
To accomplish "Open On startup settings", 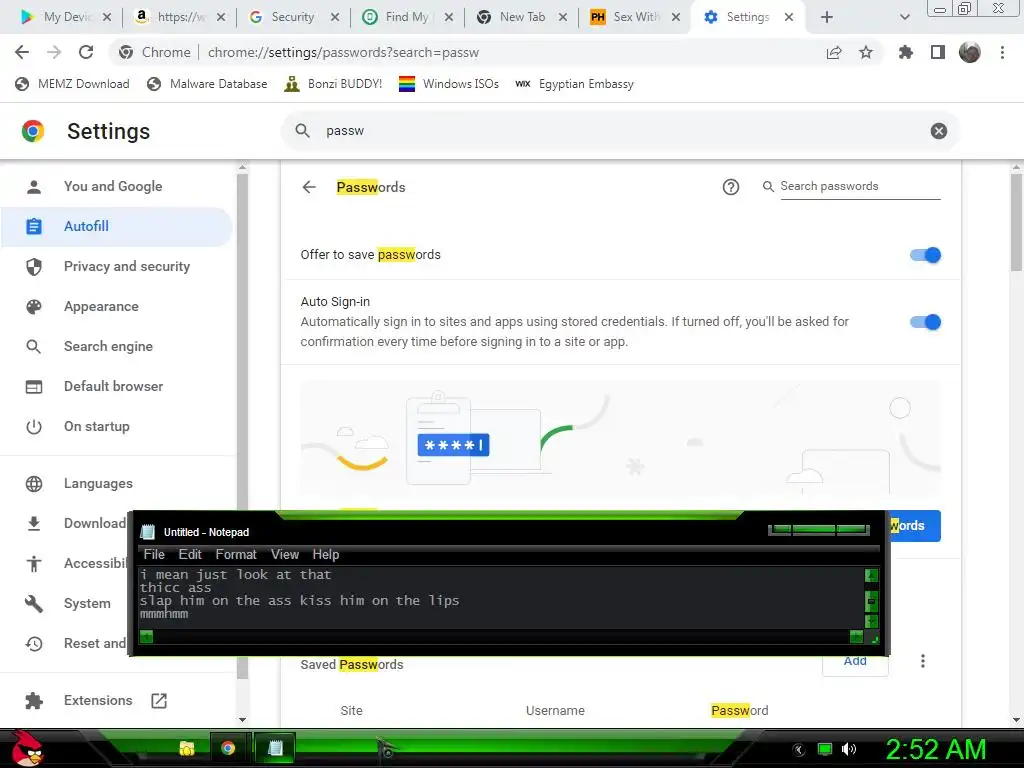I will tap(118, 426).
